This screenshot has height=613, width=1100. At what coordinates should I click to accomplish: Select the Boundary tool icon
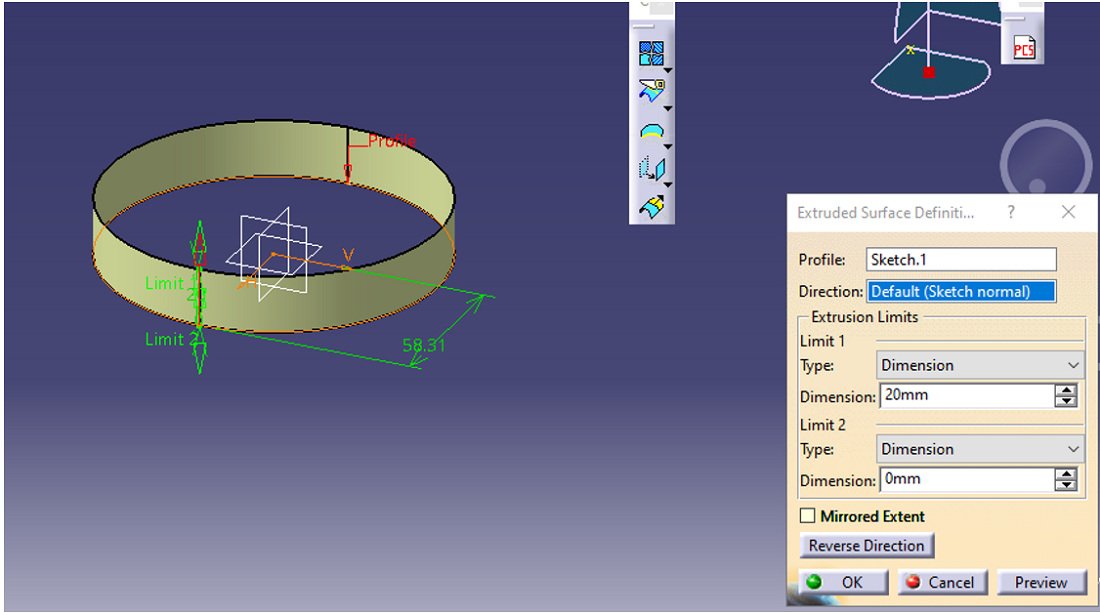[x=652, y=130]
